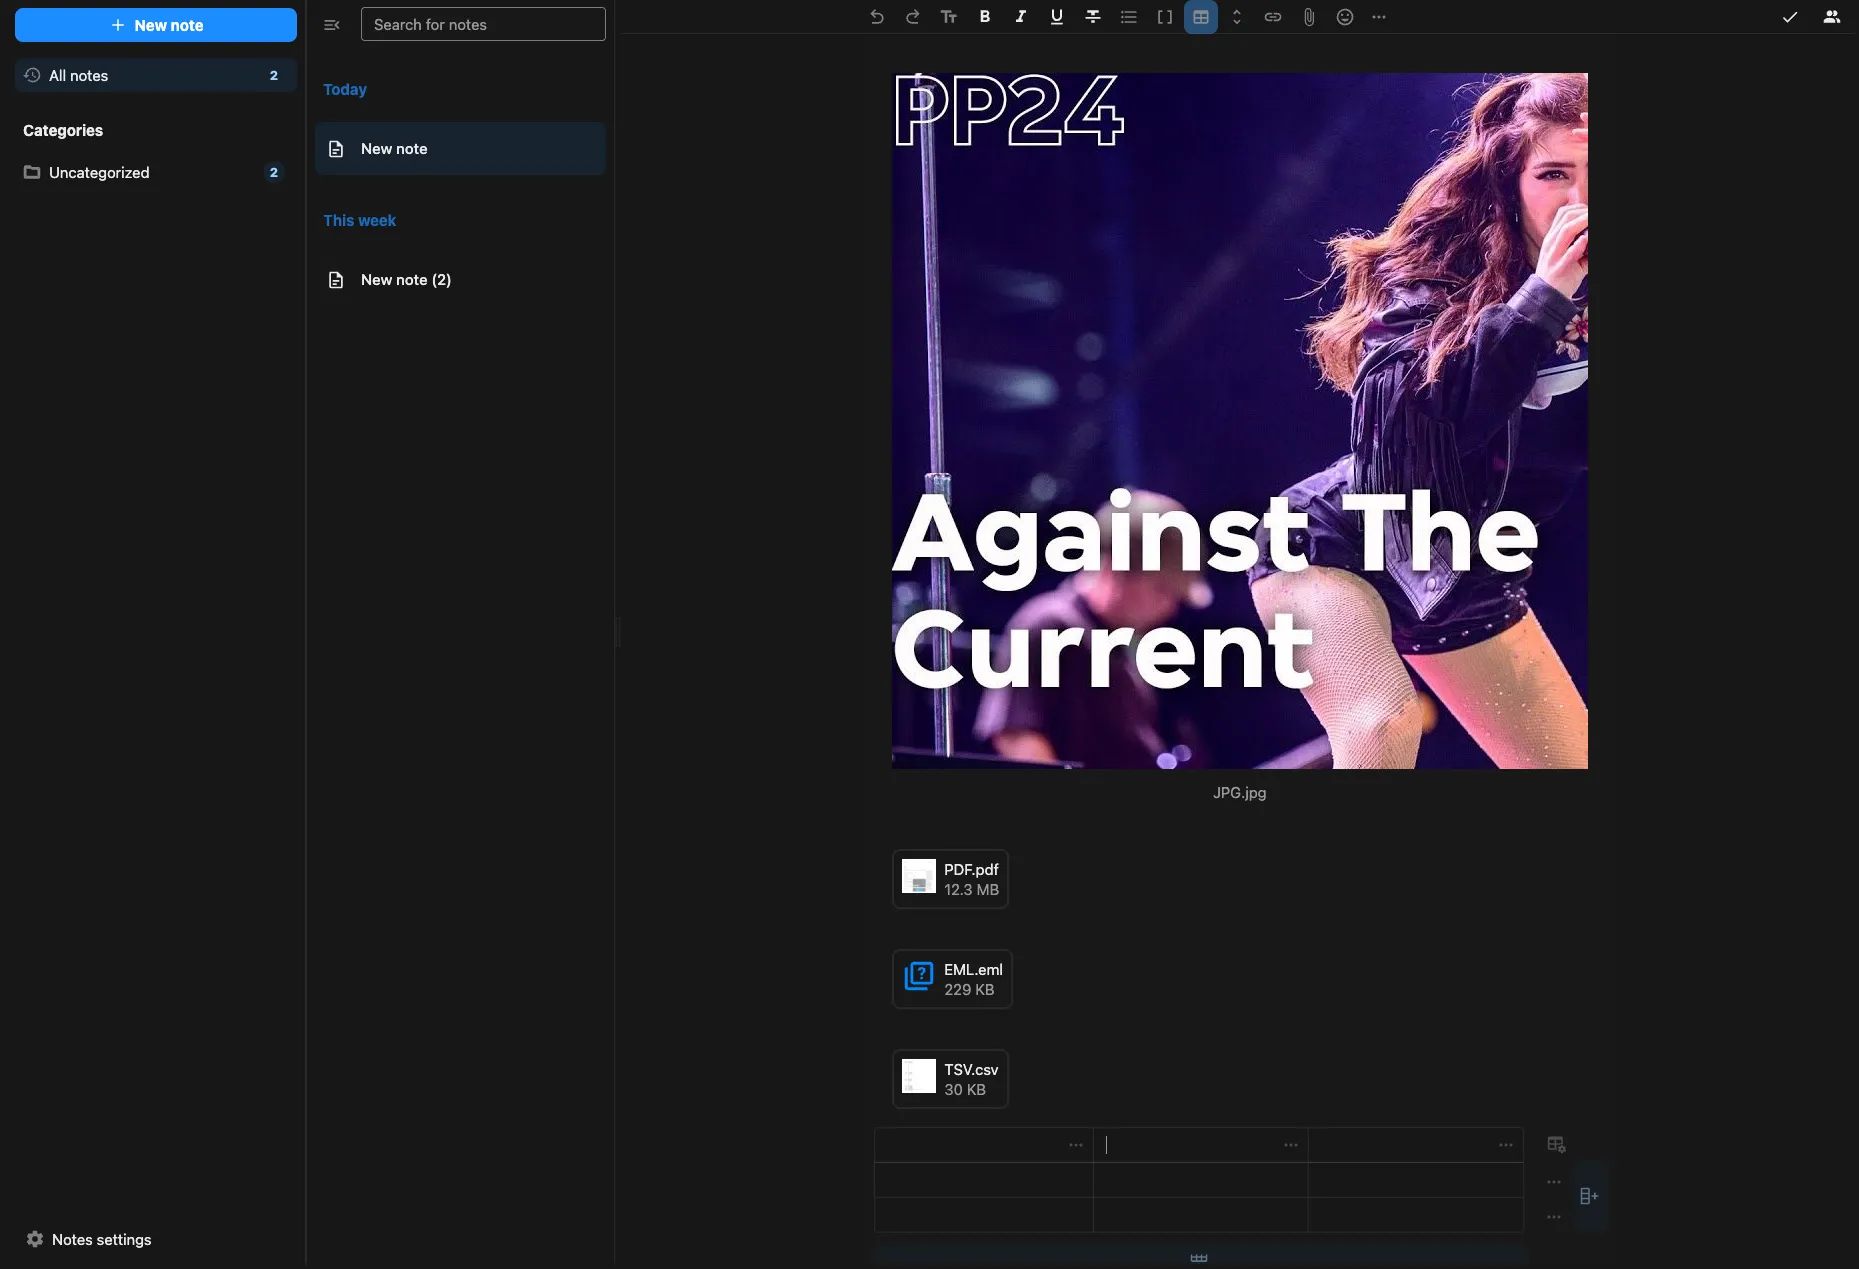
Task: Open the outline expand control
Action: coord(1236,17)
